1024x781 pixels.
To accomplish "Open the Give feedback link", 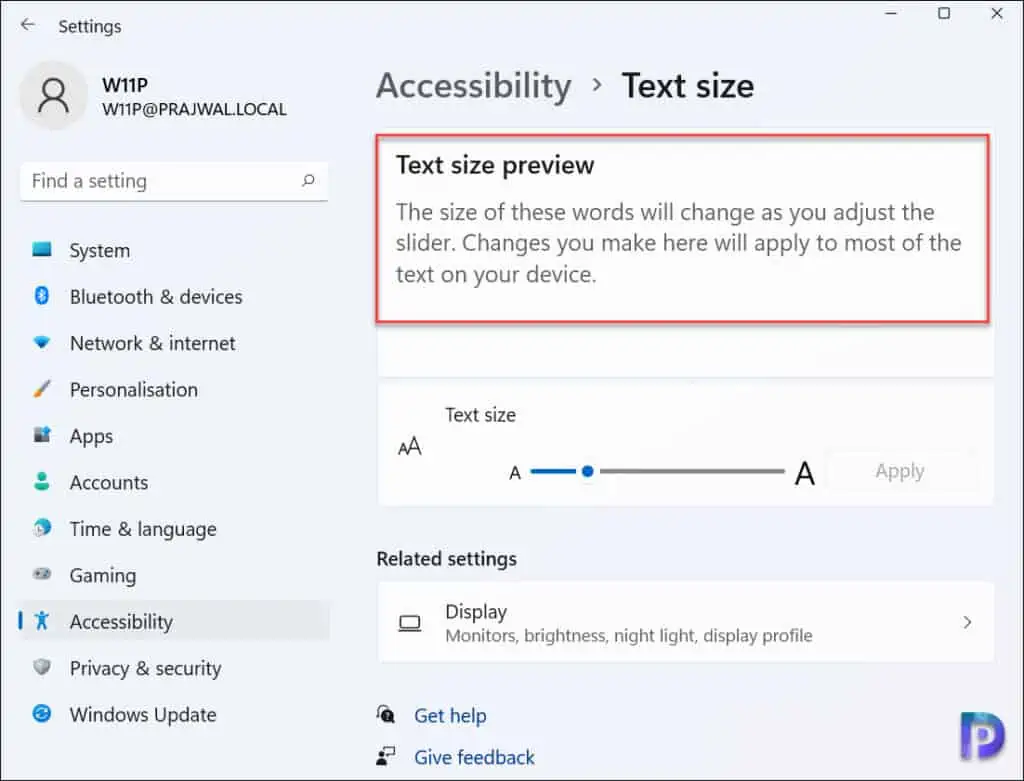I will [474, 757].
